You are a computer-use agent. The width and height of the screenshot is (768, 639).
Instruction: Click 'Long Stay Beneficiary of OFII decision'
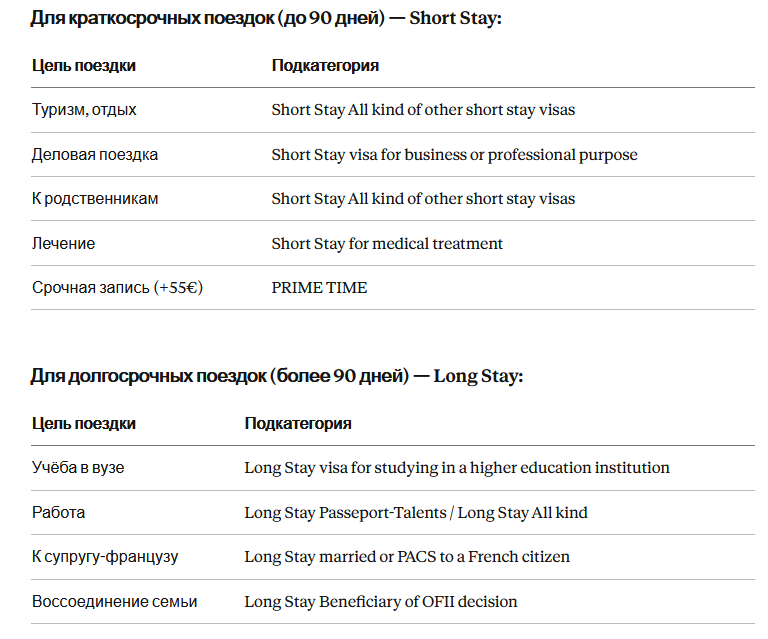click(x=381, y=601)
